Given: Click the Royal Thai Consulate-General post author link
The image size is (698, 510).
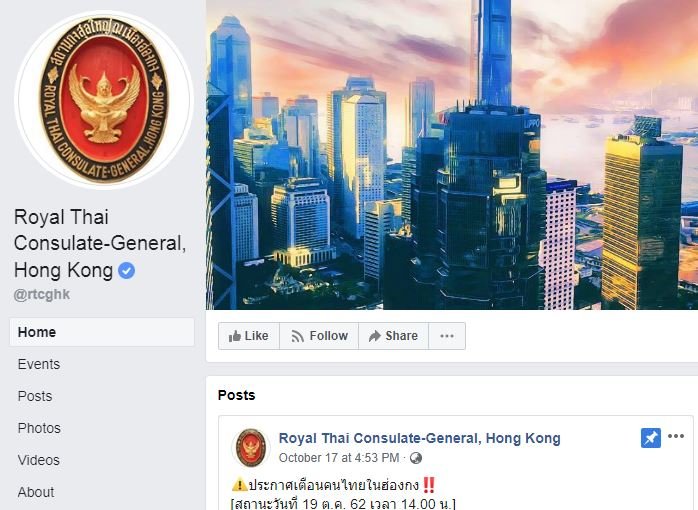Looking at the screenshot, I should coord(419,438).
